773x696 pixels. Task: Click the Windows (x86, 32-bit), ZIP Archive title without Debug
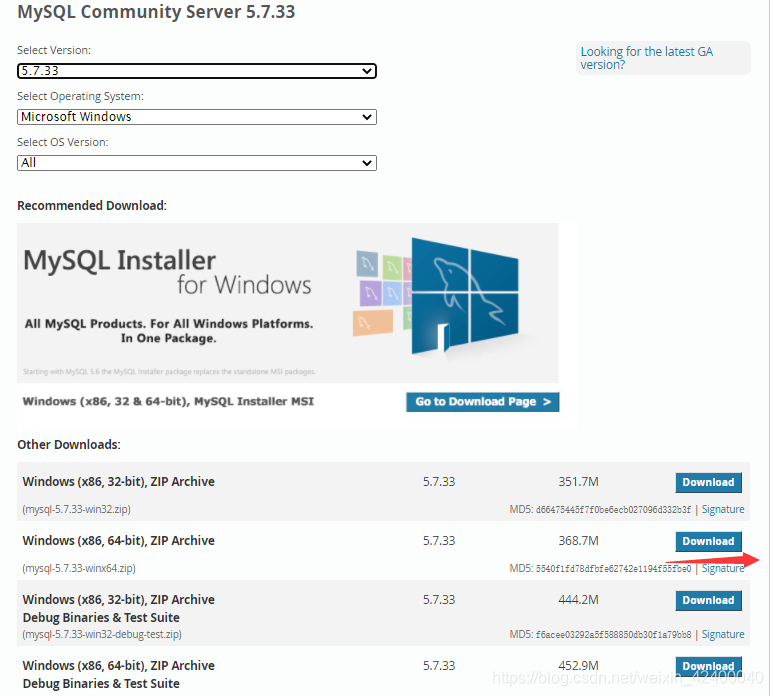point(118,482)
